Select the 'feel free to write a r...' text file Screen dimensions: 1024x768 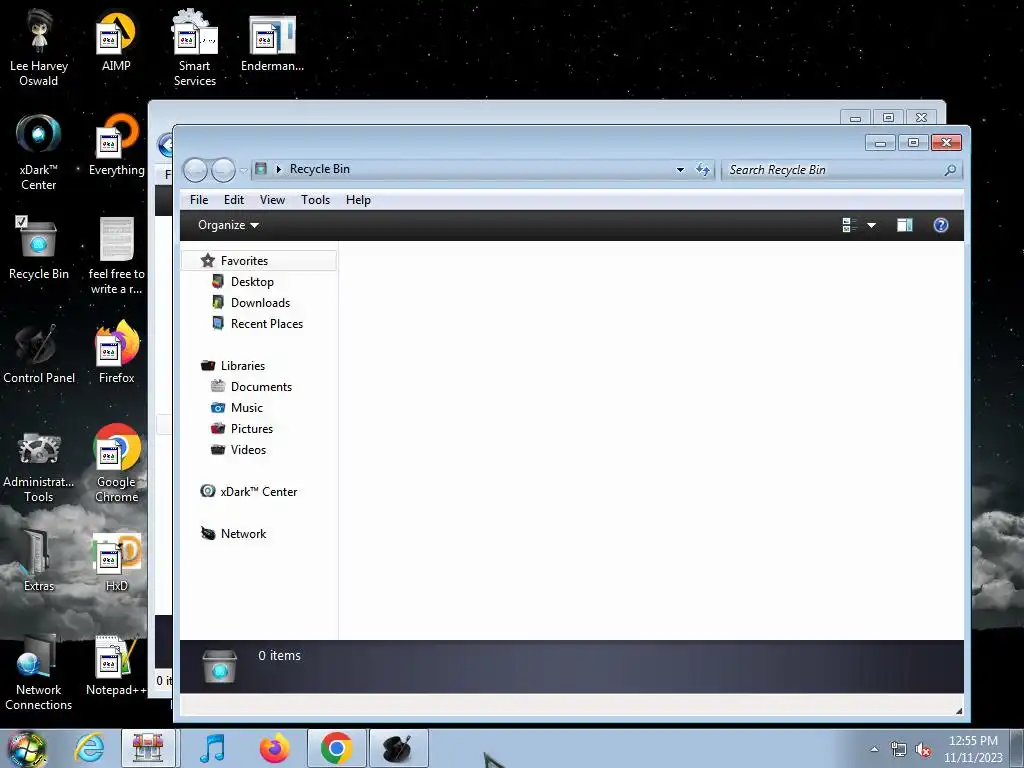pos(116,256)
